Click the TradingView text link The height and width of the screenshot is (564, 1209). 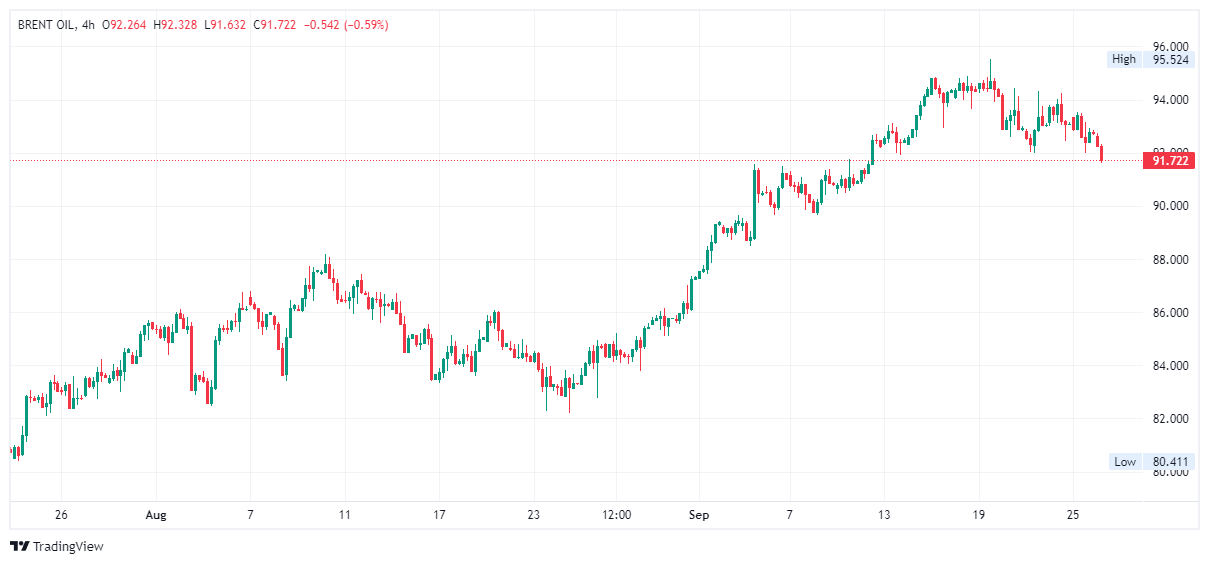tap(68, 547)
